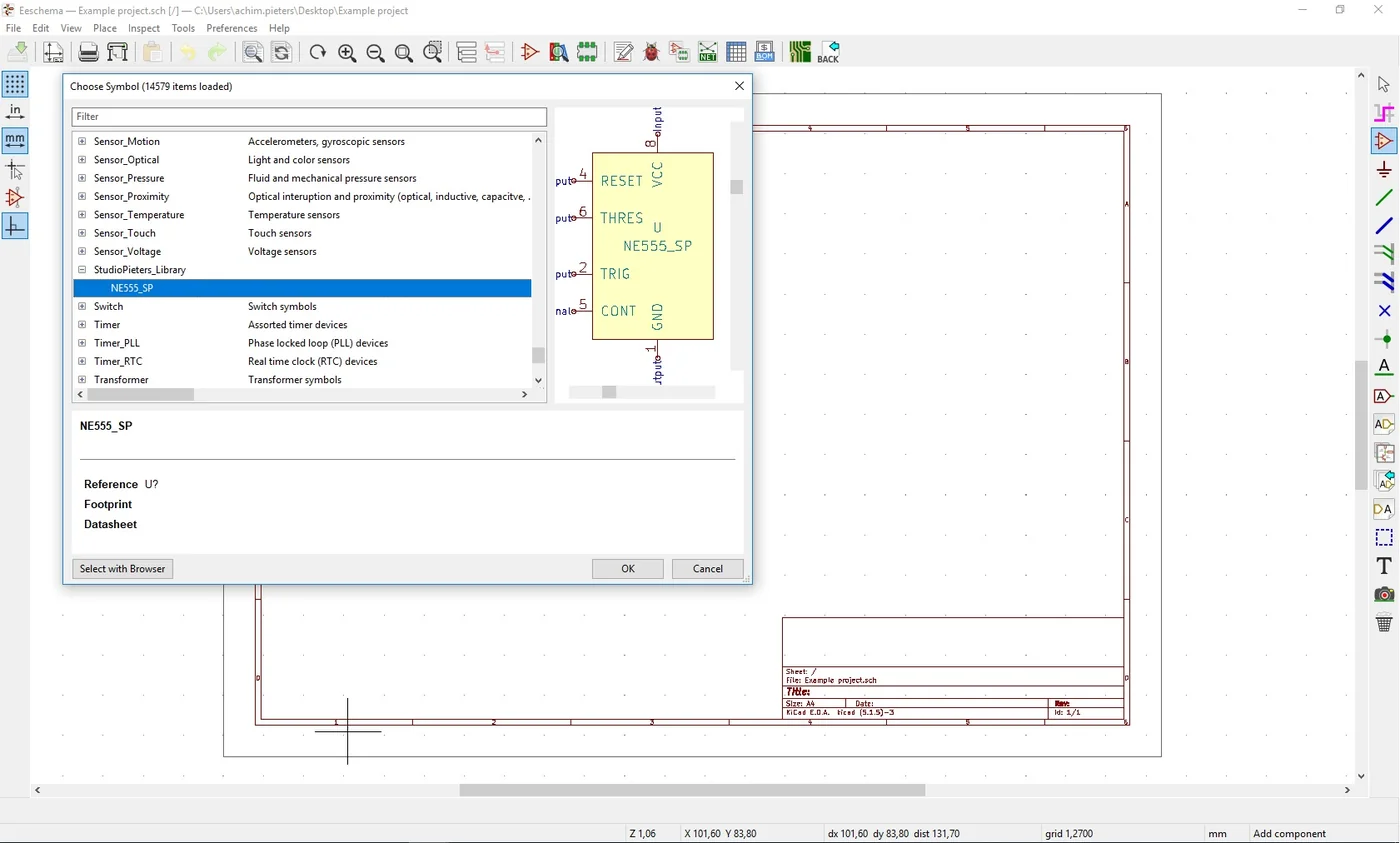Image resolution: width=1400 pixels, height=843 pixels.
Task: Click Select with Browser button
Action: 123,569
